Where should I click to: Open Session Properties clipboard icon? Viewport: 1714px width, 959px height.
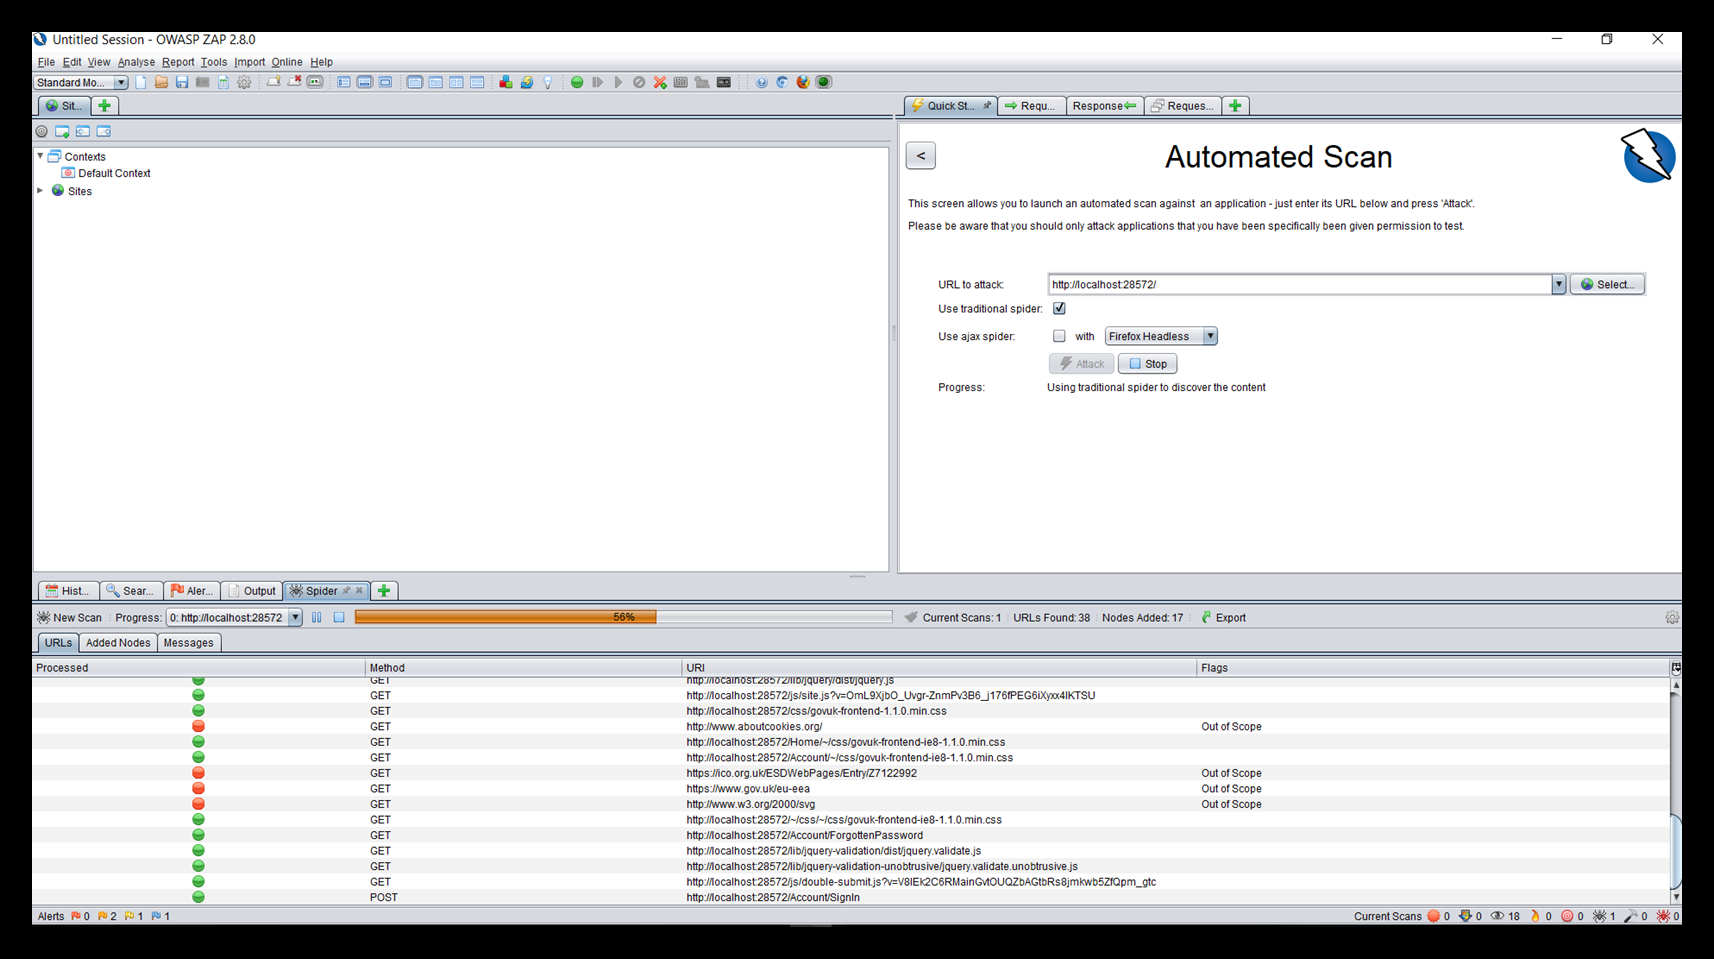pos(224,82)
